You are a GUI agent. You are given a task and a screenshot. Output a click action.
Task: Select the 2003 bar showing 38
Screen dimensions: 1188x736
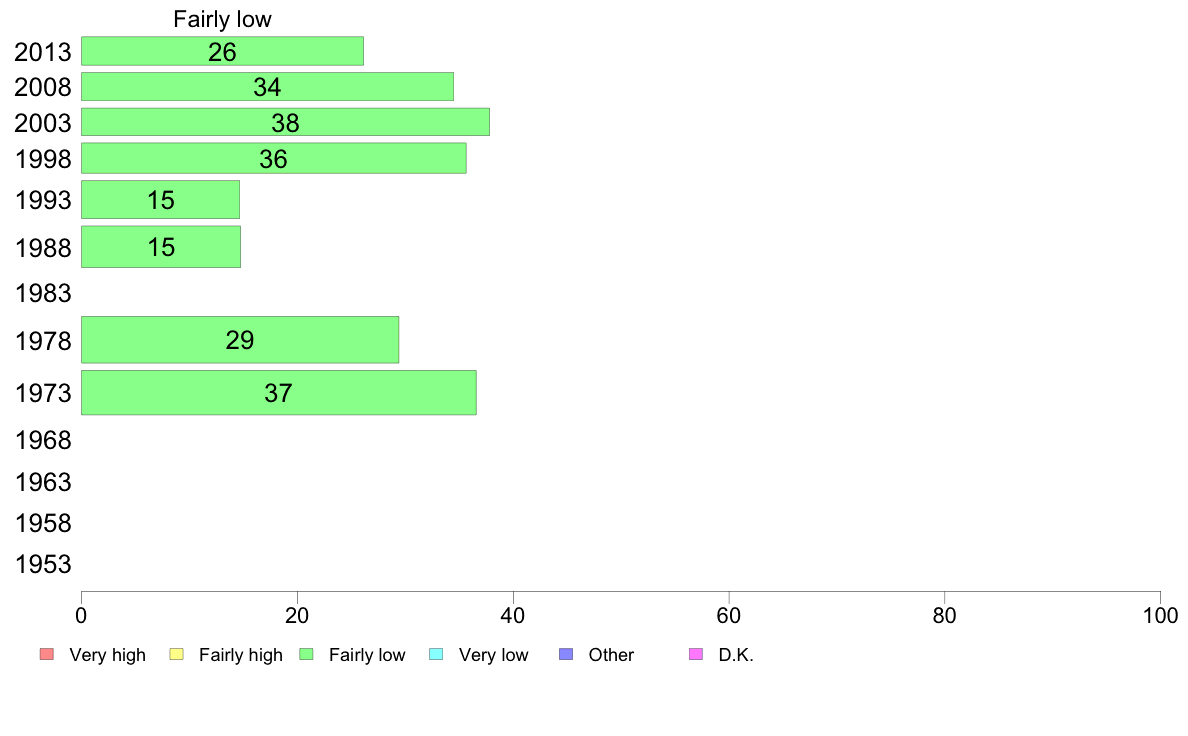coord(285,122)
